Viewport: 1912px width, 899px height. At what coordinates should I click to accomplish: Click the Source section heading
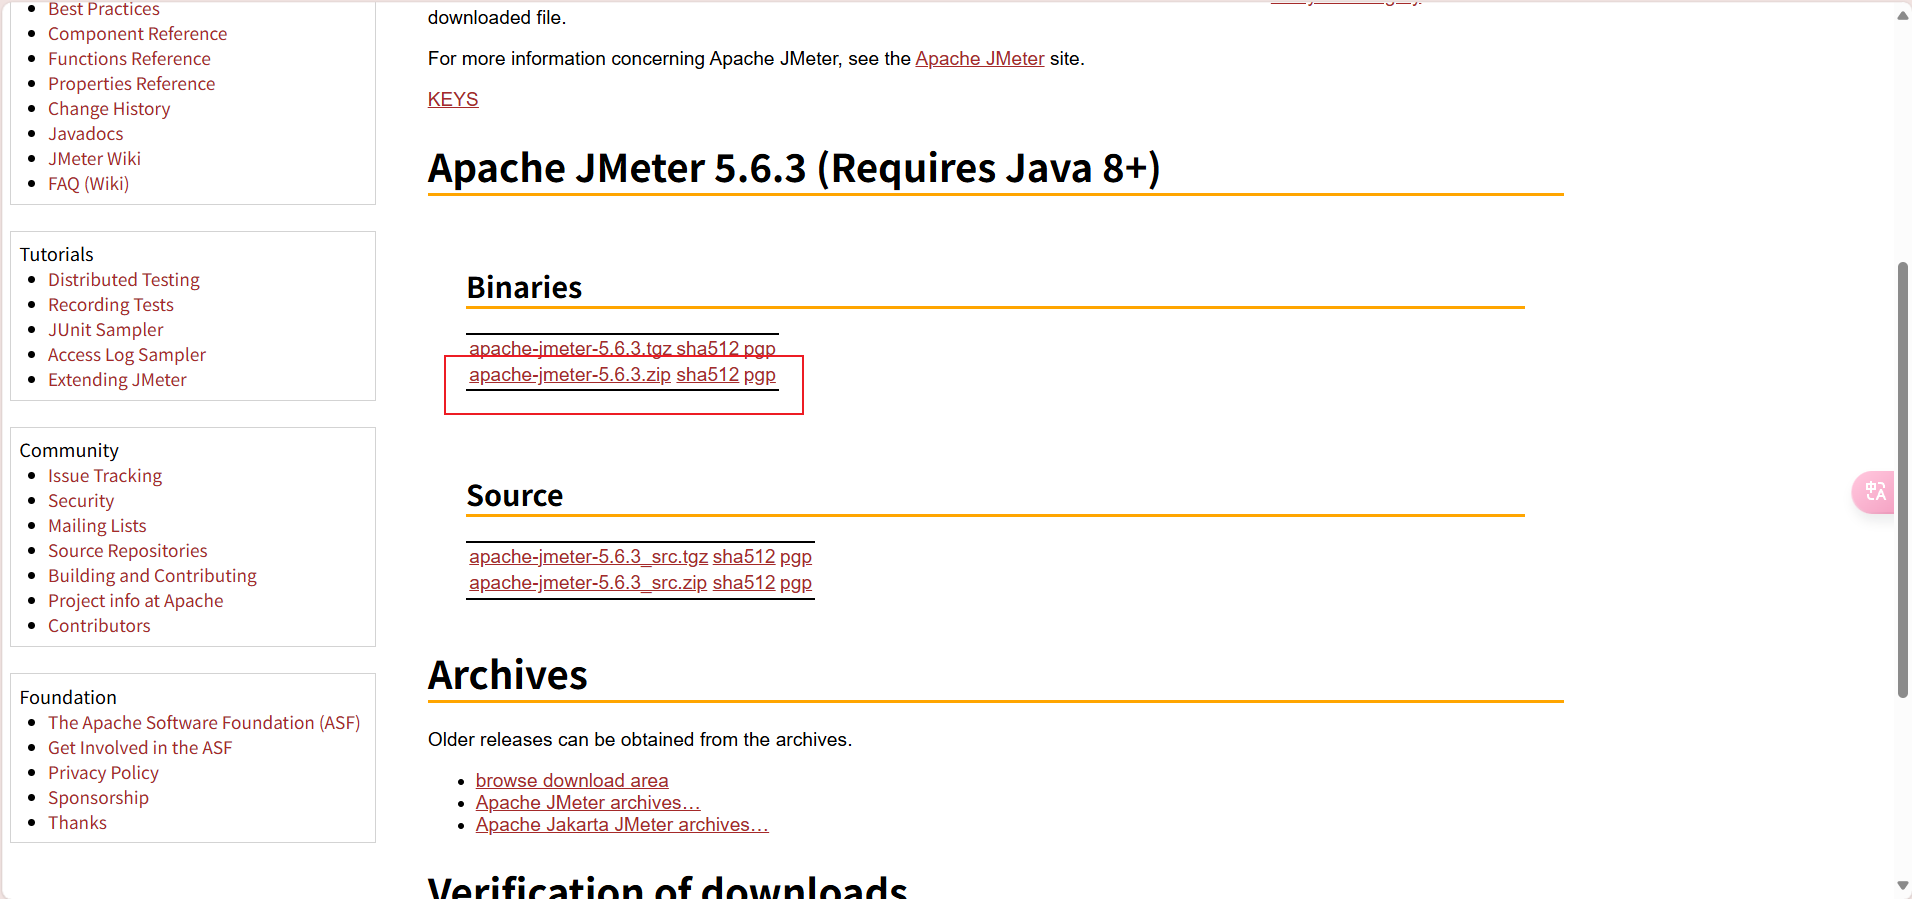pyautogui.click(x=515, y=496)
